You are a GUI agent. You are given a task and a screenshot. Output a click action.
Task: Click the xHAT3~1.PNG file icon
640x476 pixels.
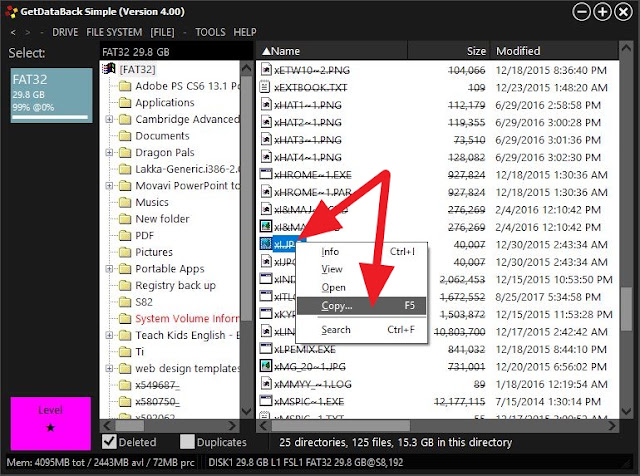(266, 140)
